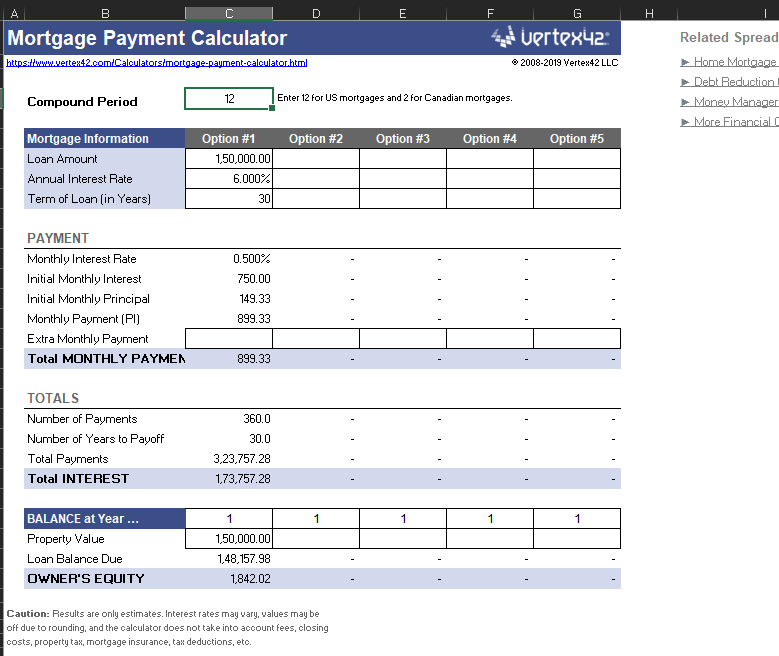Click the Loan Balance Due value 1,48,157.98
The height and width of the screenshot is (656, 779).
[x=244, y=559]
